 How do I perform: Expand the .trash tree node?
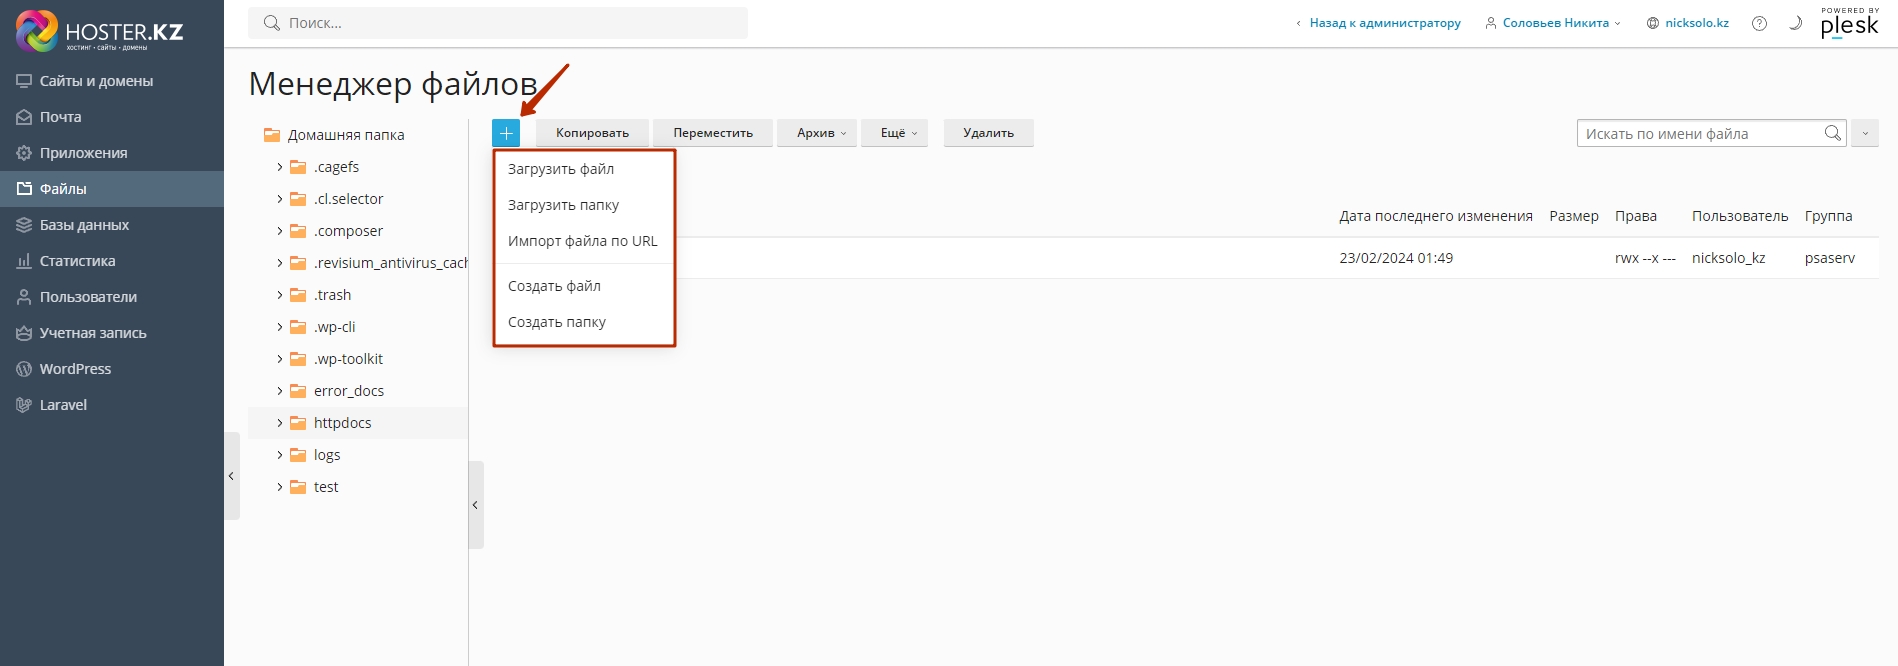[279, 295]
